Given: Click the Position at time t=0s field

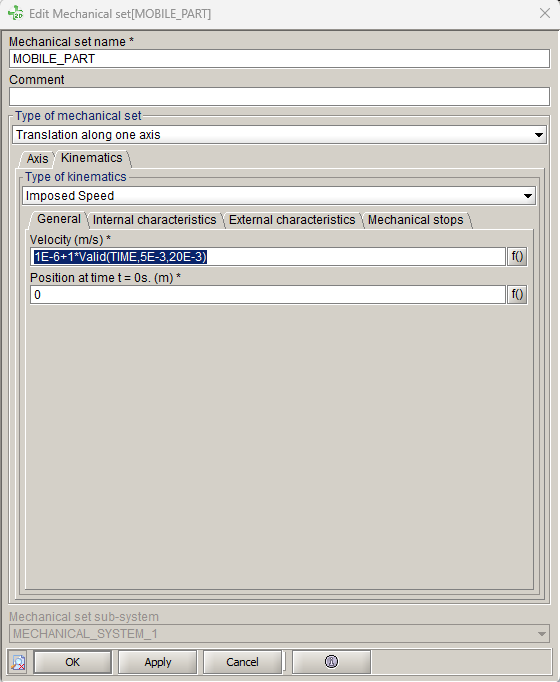Looking at the screenshot, I should click(268, 294).
